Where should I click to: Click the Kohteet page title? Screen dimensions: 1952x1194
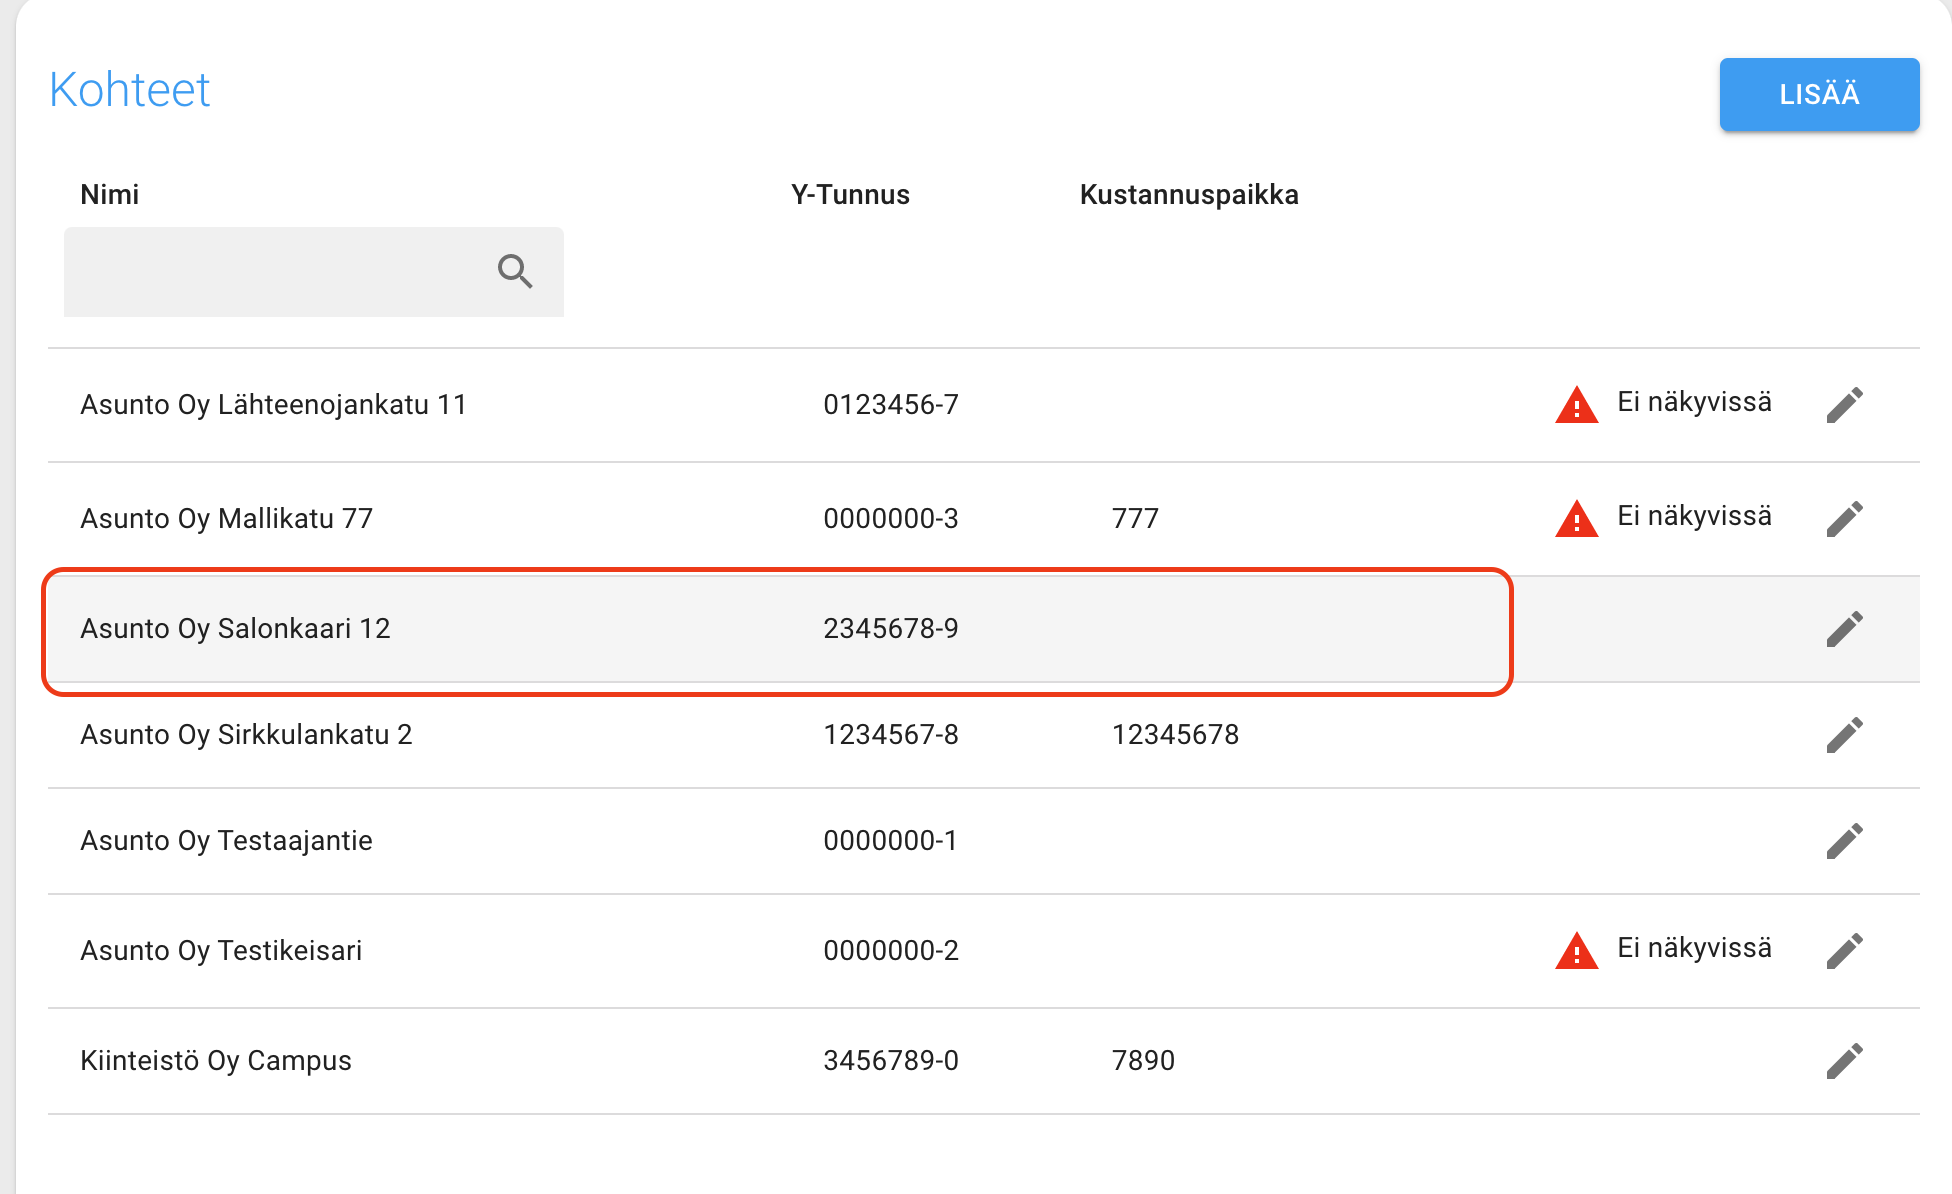[130, 90]
